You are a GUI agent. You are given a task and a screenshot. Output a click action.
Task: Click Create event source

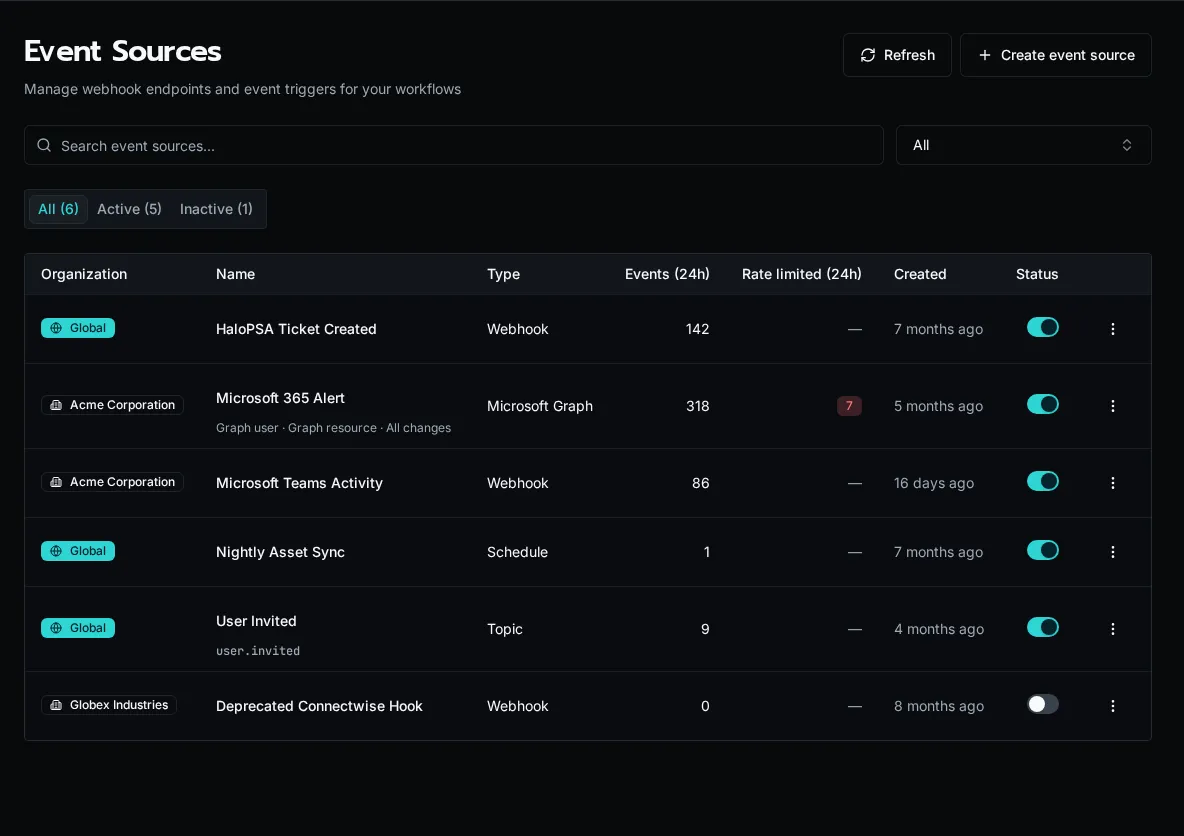point(1056,55)
